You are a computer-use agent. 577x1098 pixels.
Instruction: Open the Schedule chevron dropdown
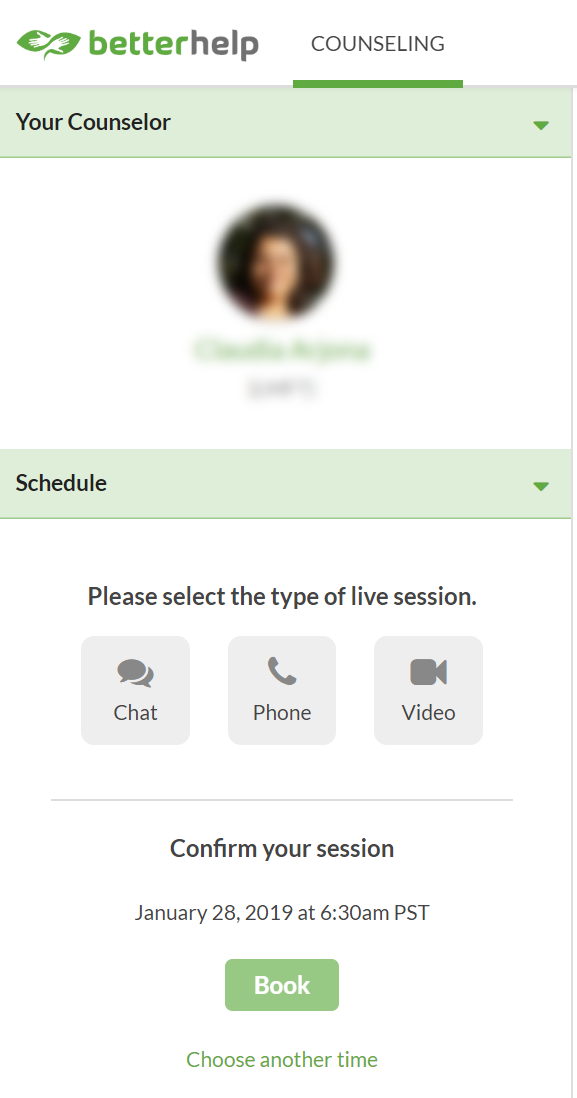coord(541,484)
